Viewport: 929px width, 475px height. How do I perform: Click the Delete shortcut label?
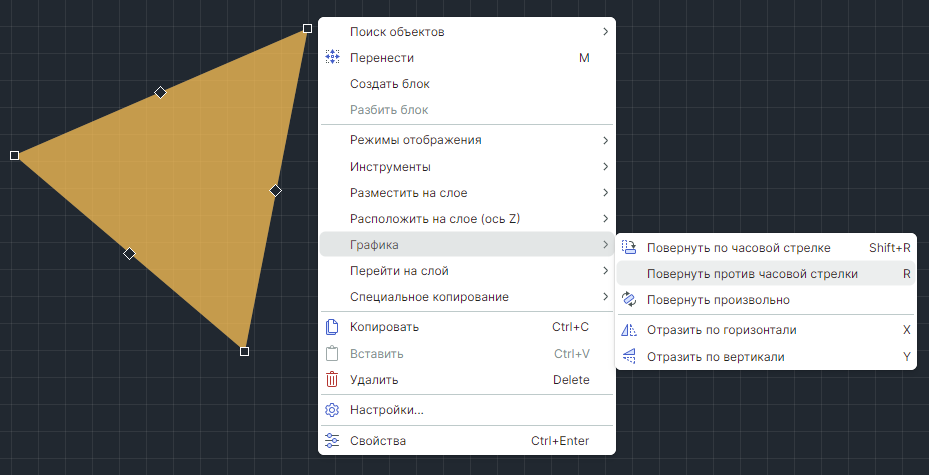[571, 380]
